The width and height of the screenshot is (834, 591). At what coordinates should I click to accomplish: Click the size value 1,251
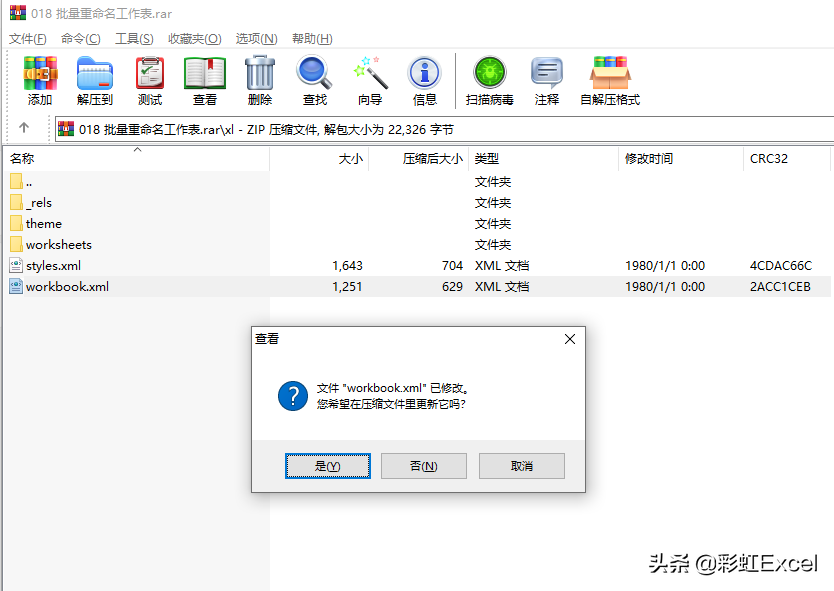coord(347,287)
